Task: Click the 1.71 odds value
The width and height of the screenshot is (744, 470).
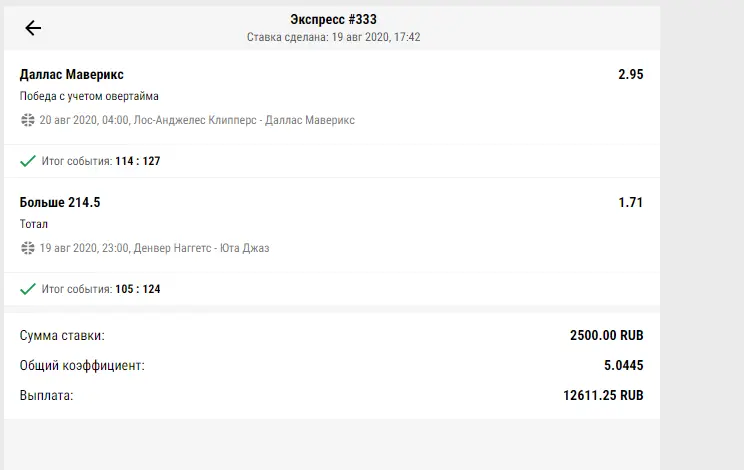Action: [x=631, y=203]
